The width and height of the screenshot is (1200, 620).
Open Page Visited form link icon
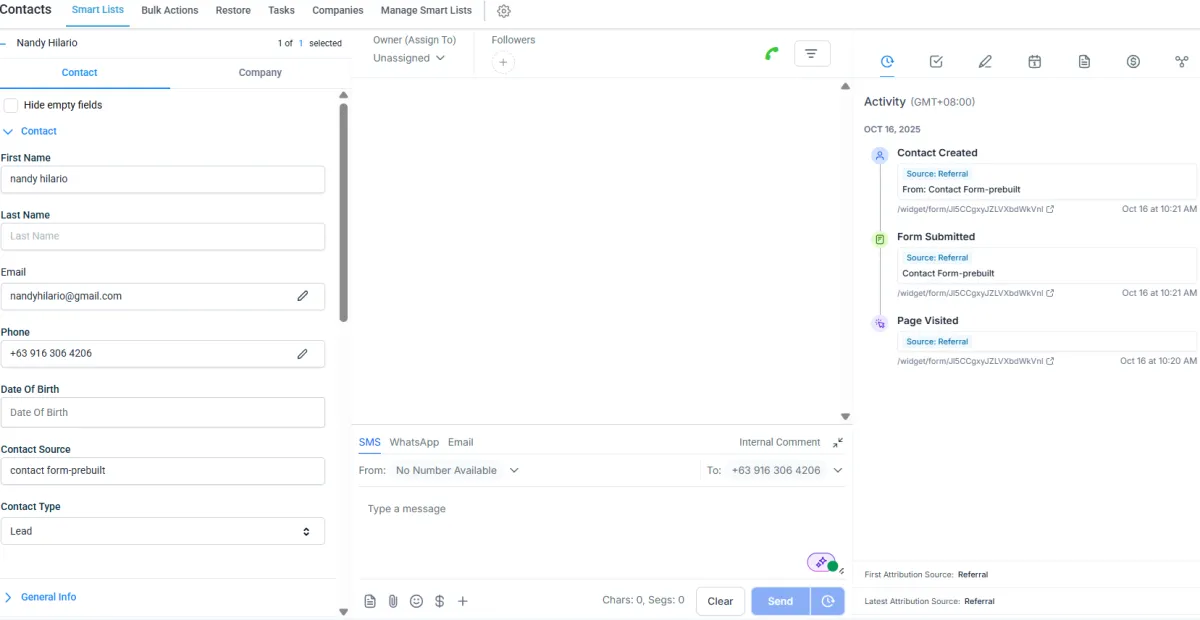pyautogui.click(x=1050, y=361)
